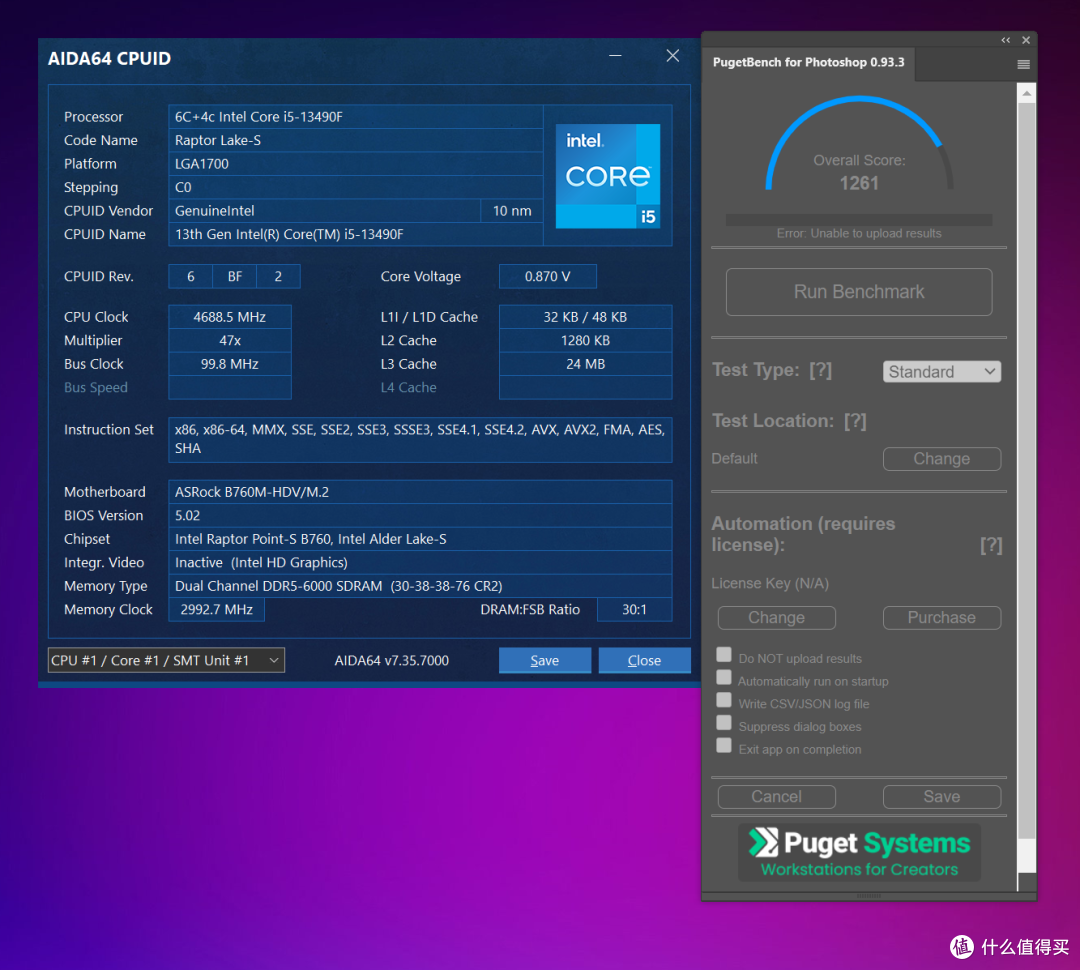Click the Instruction Set text field
This screenshot has width=1080, height=970.
tap(420, 439)
